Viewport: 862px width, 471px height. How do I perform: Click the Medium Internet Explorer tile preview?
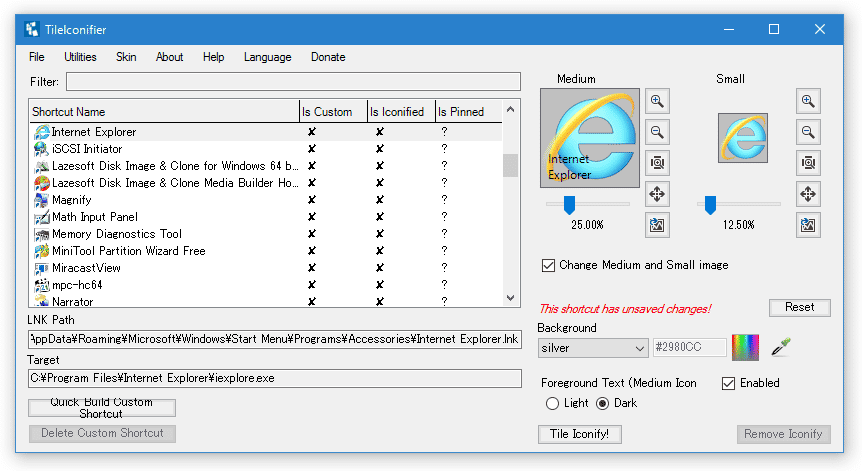point(590,138)
